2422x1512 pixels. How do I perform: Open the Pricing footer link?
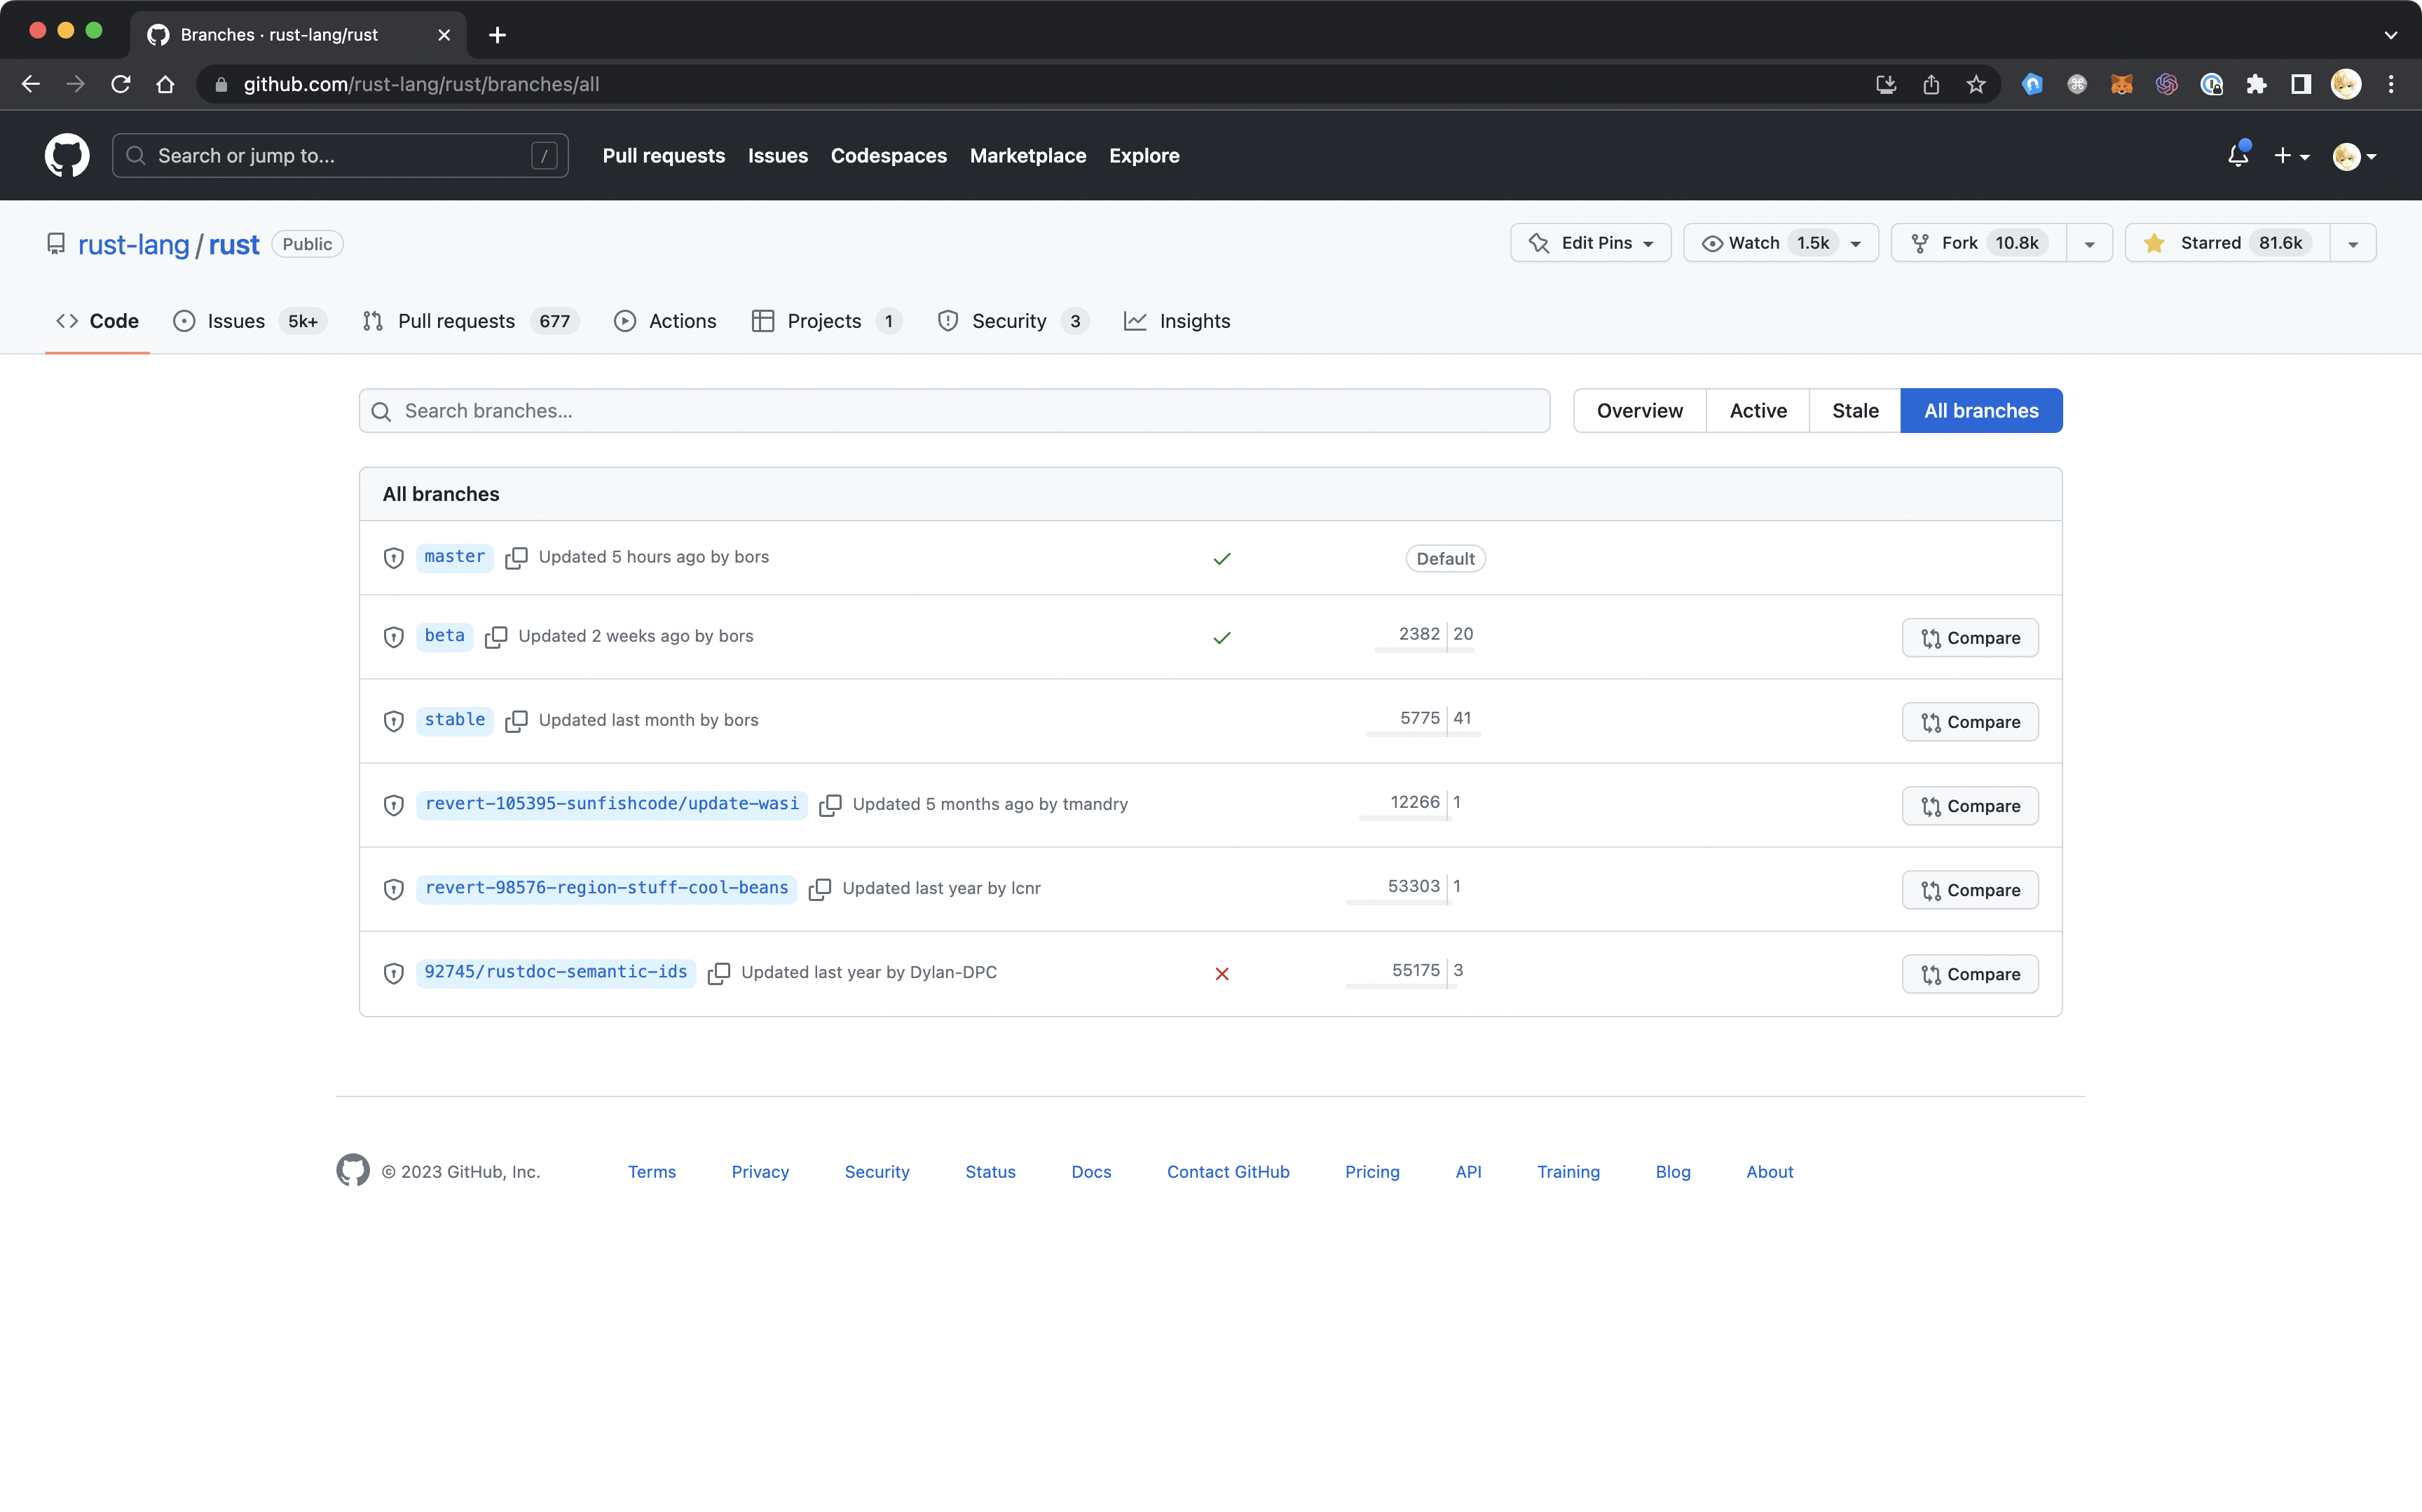[1371, 1171]
